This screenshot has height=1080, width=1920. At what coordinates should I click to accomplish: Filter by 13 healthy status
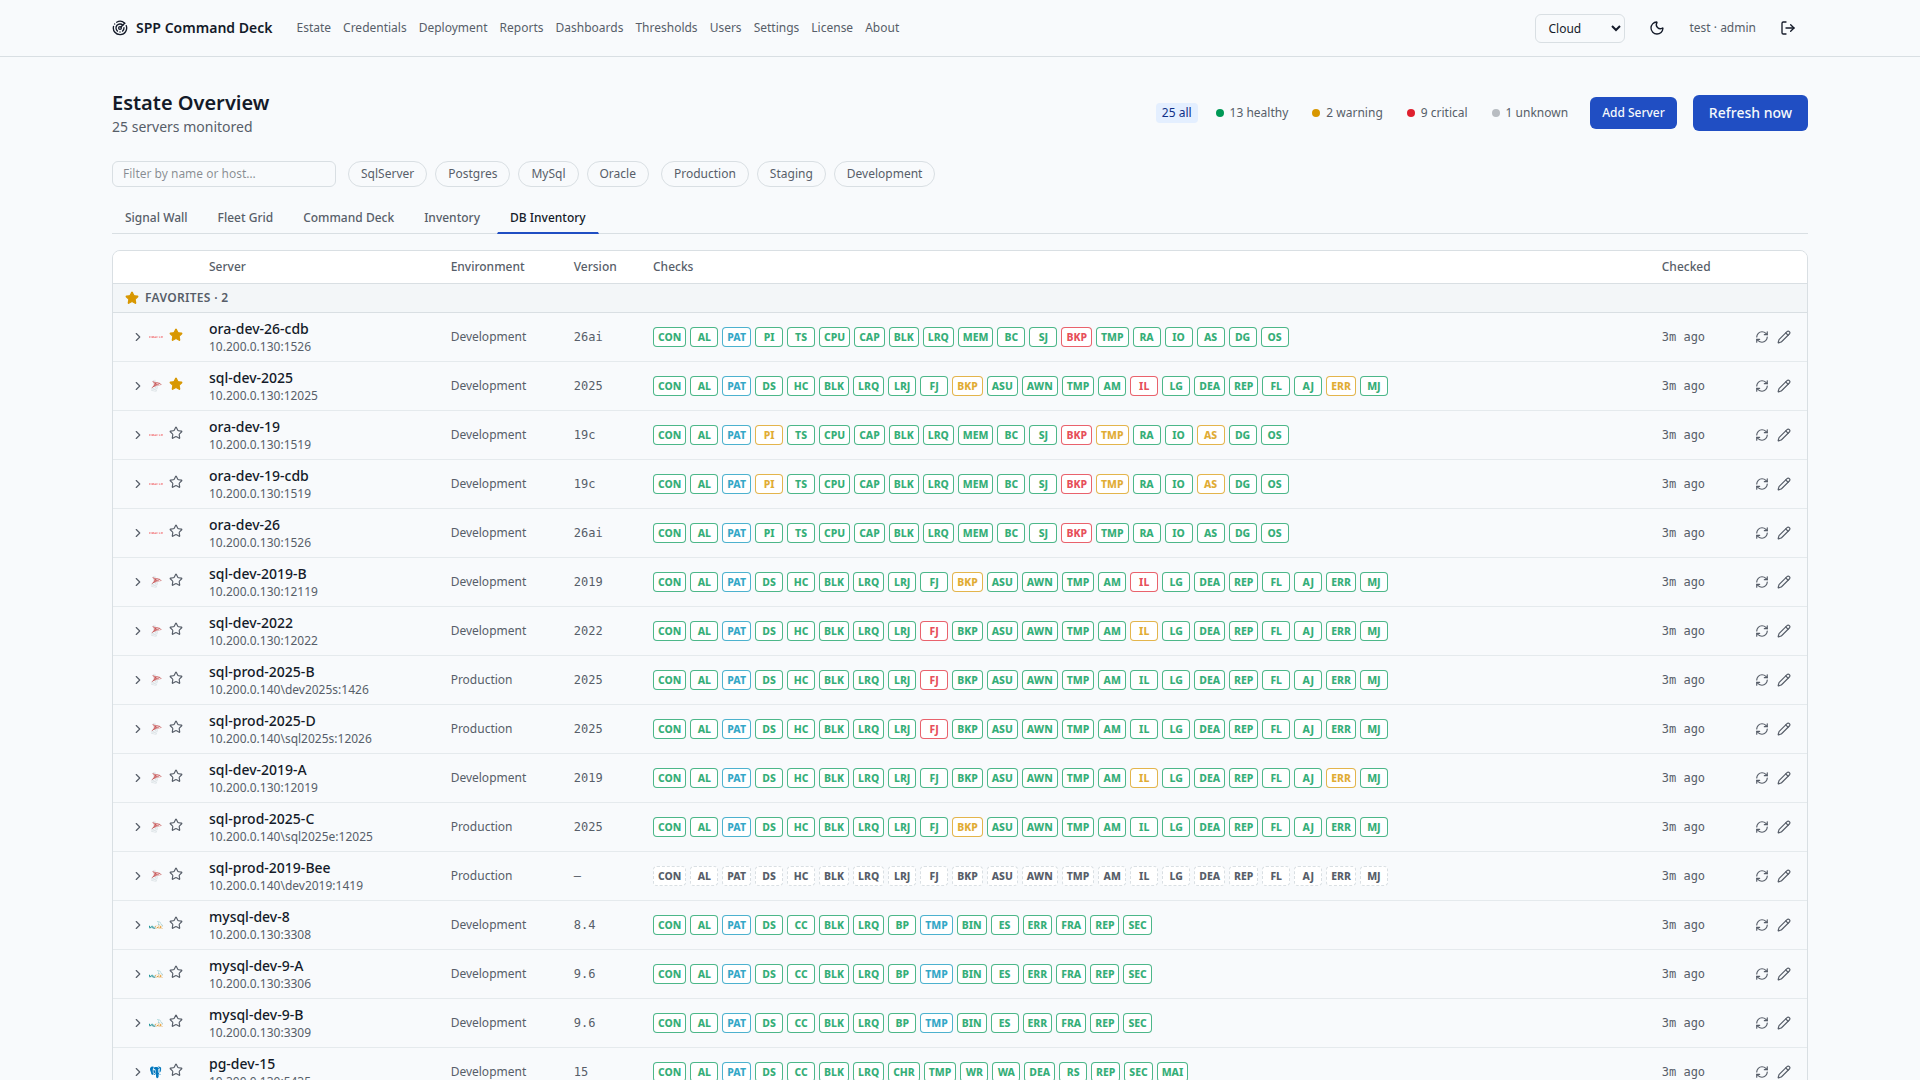coord(1252,113)
